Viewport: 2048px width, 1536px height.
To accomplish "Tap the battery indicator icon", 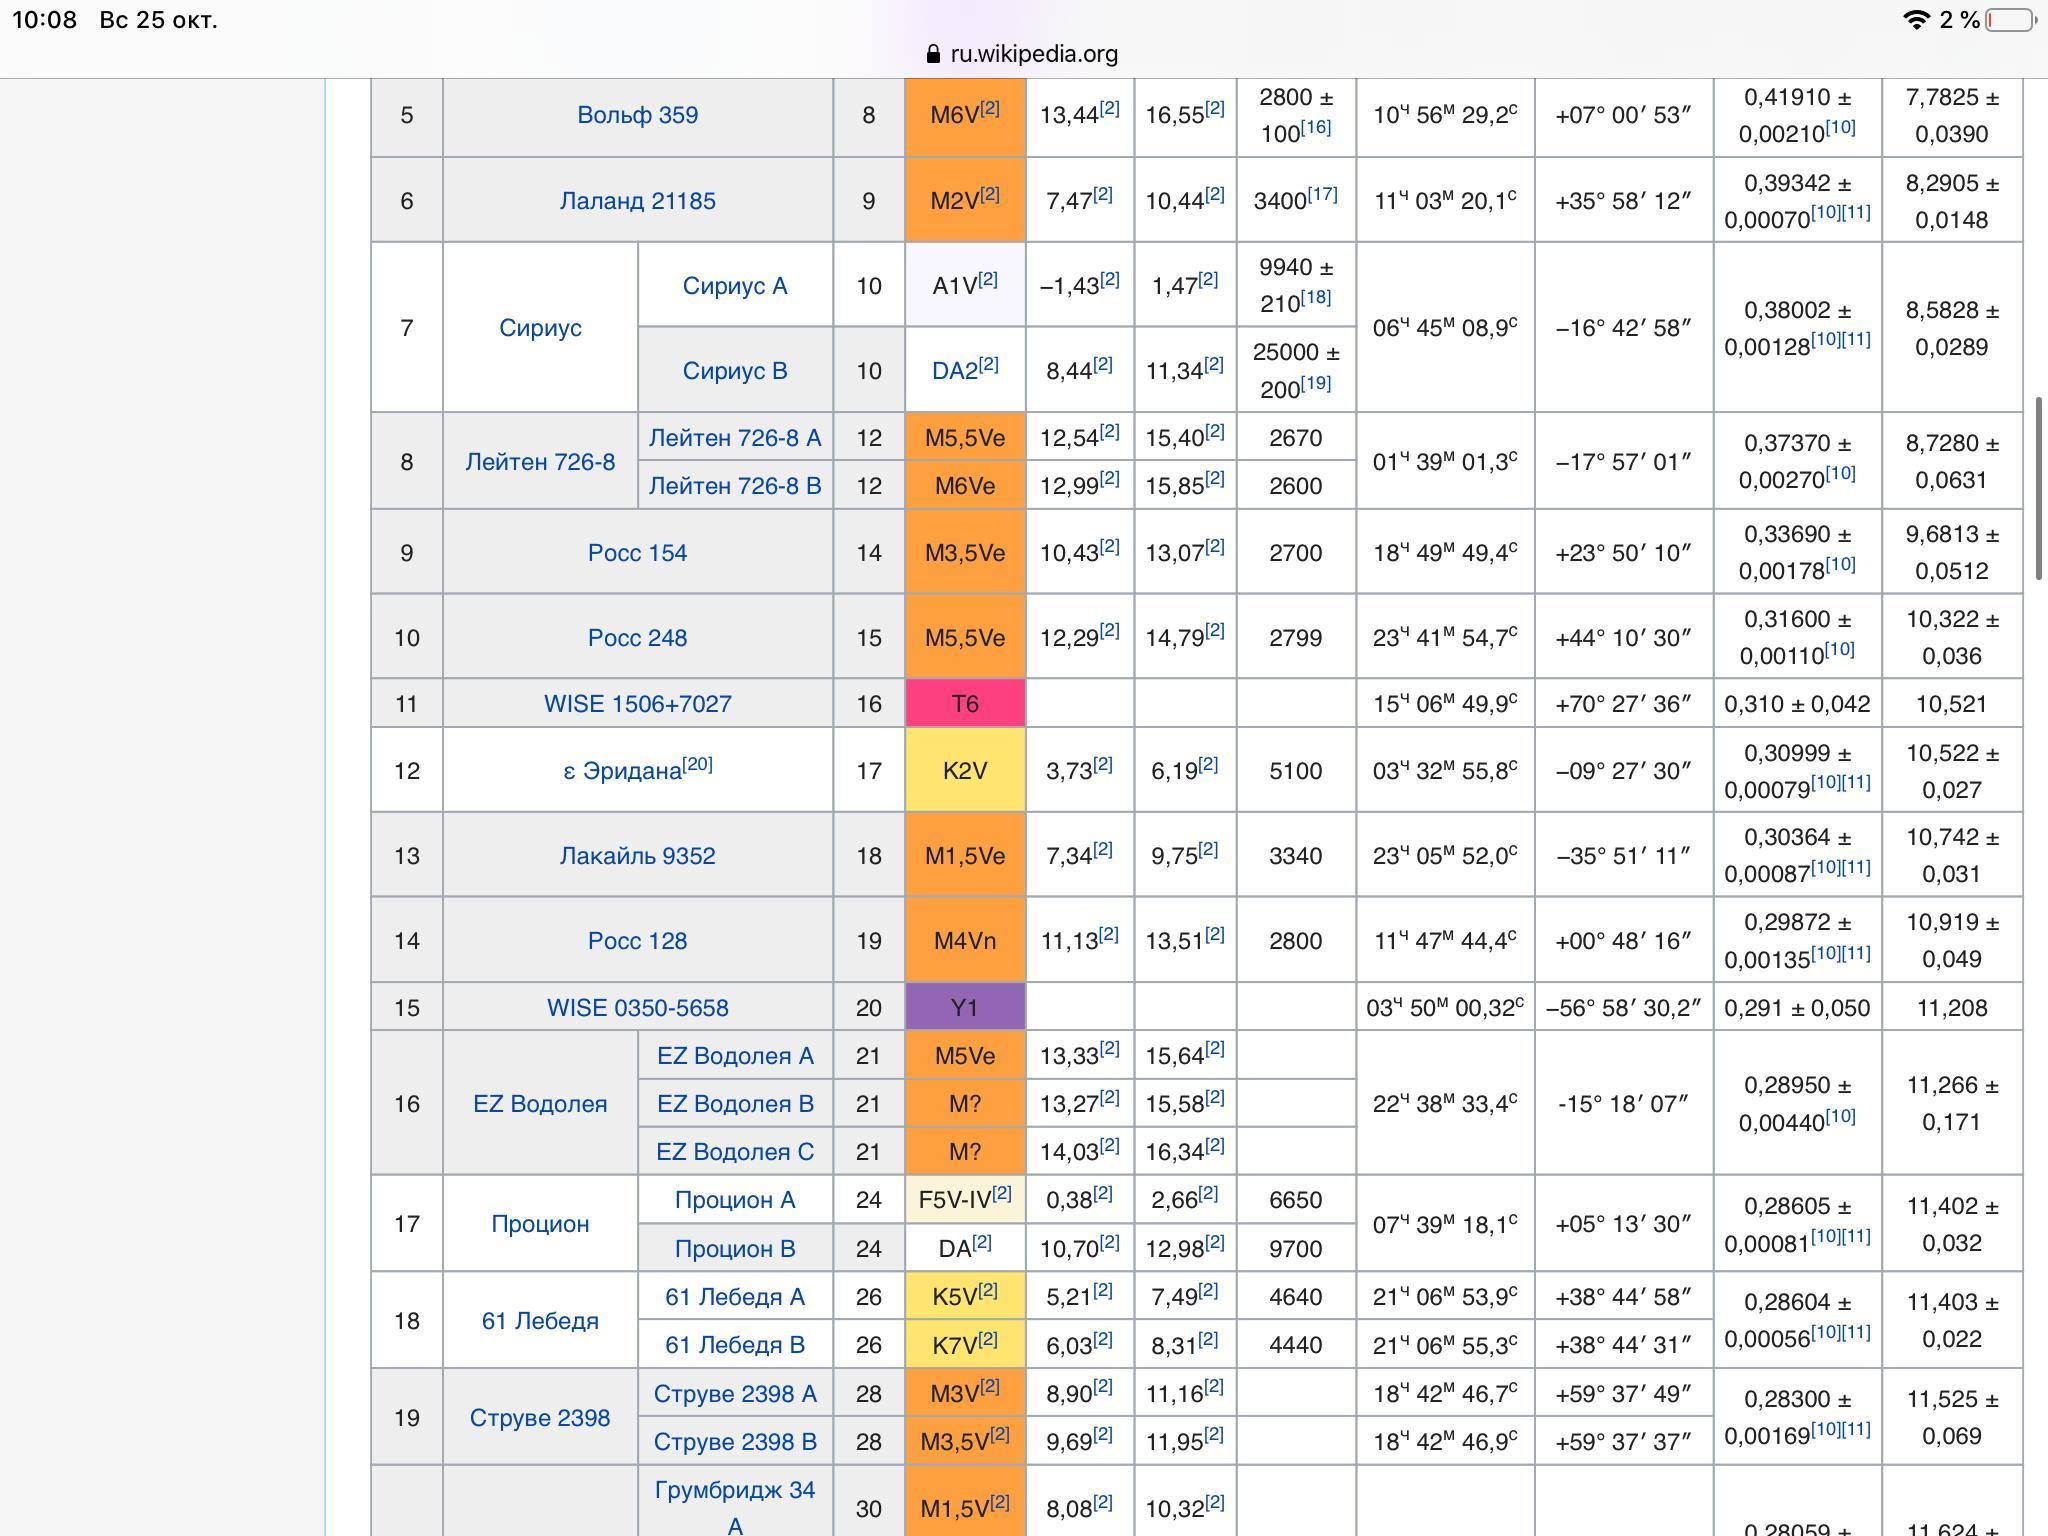I will [2012, 20].
